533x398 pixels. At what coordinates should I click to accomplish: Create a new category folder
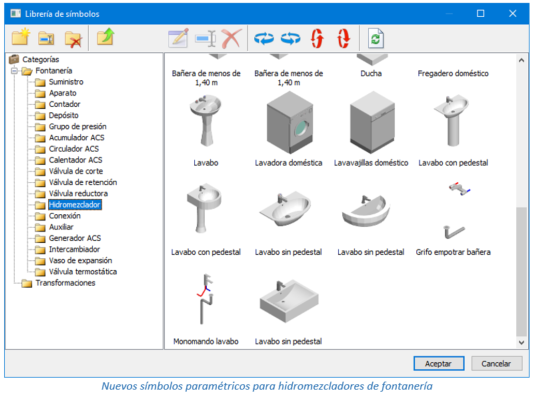click(21, 37)
